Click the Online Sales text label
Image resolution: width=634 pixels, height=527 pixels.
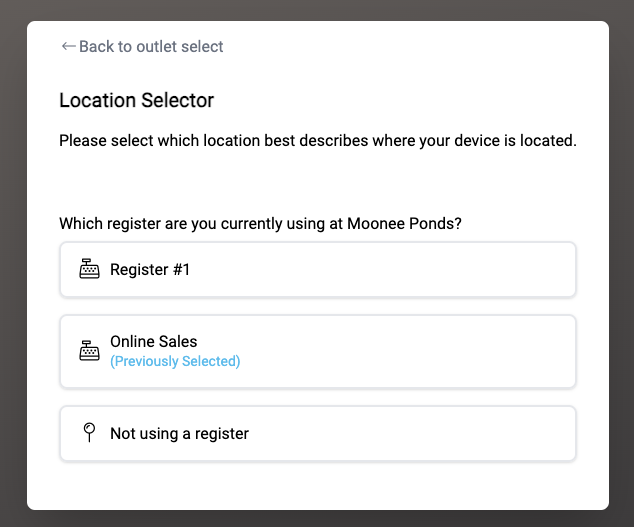pyautogui.click(x=154, y=342)
